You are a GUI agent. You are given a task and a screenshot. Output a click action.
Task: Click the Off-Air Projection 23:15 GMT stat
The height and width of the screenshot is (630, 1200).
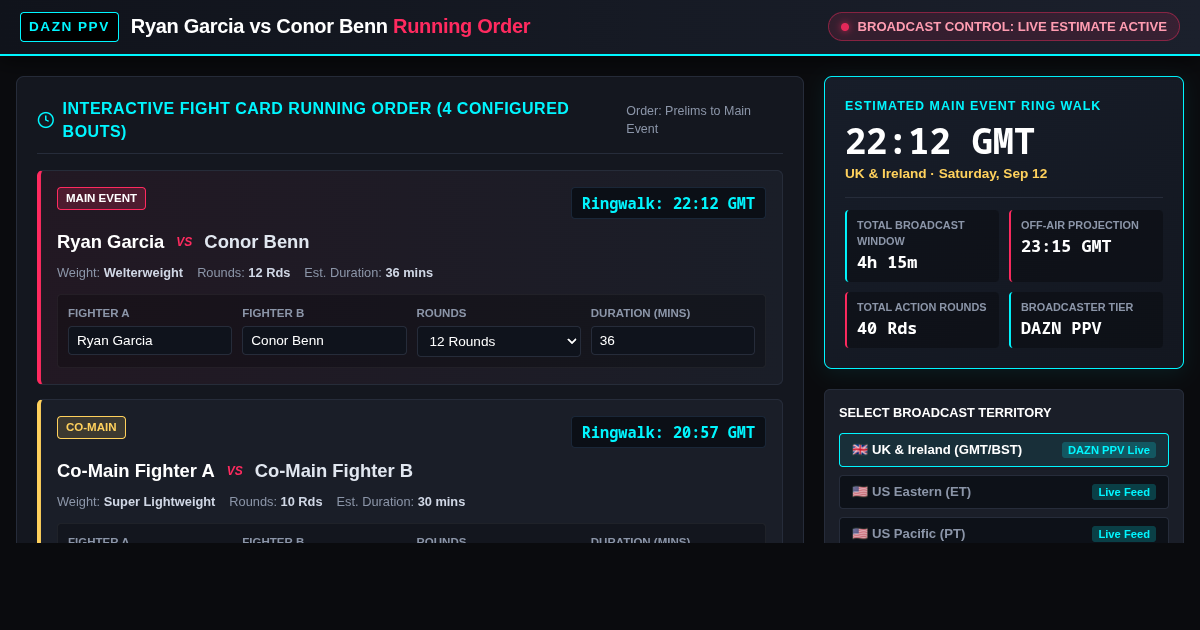coord(1086,246)
